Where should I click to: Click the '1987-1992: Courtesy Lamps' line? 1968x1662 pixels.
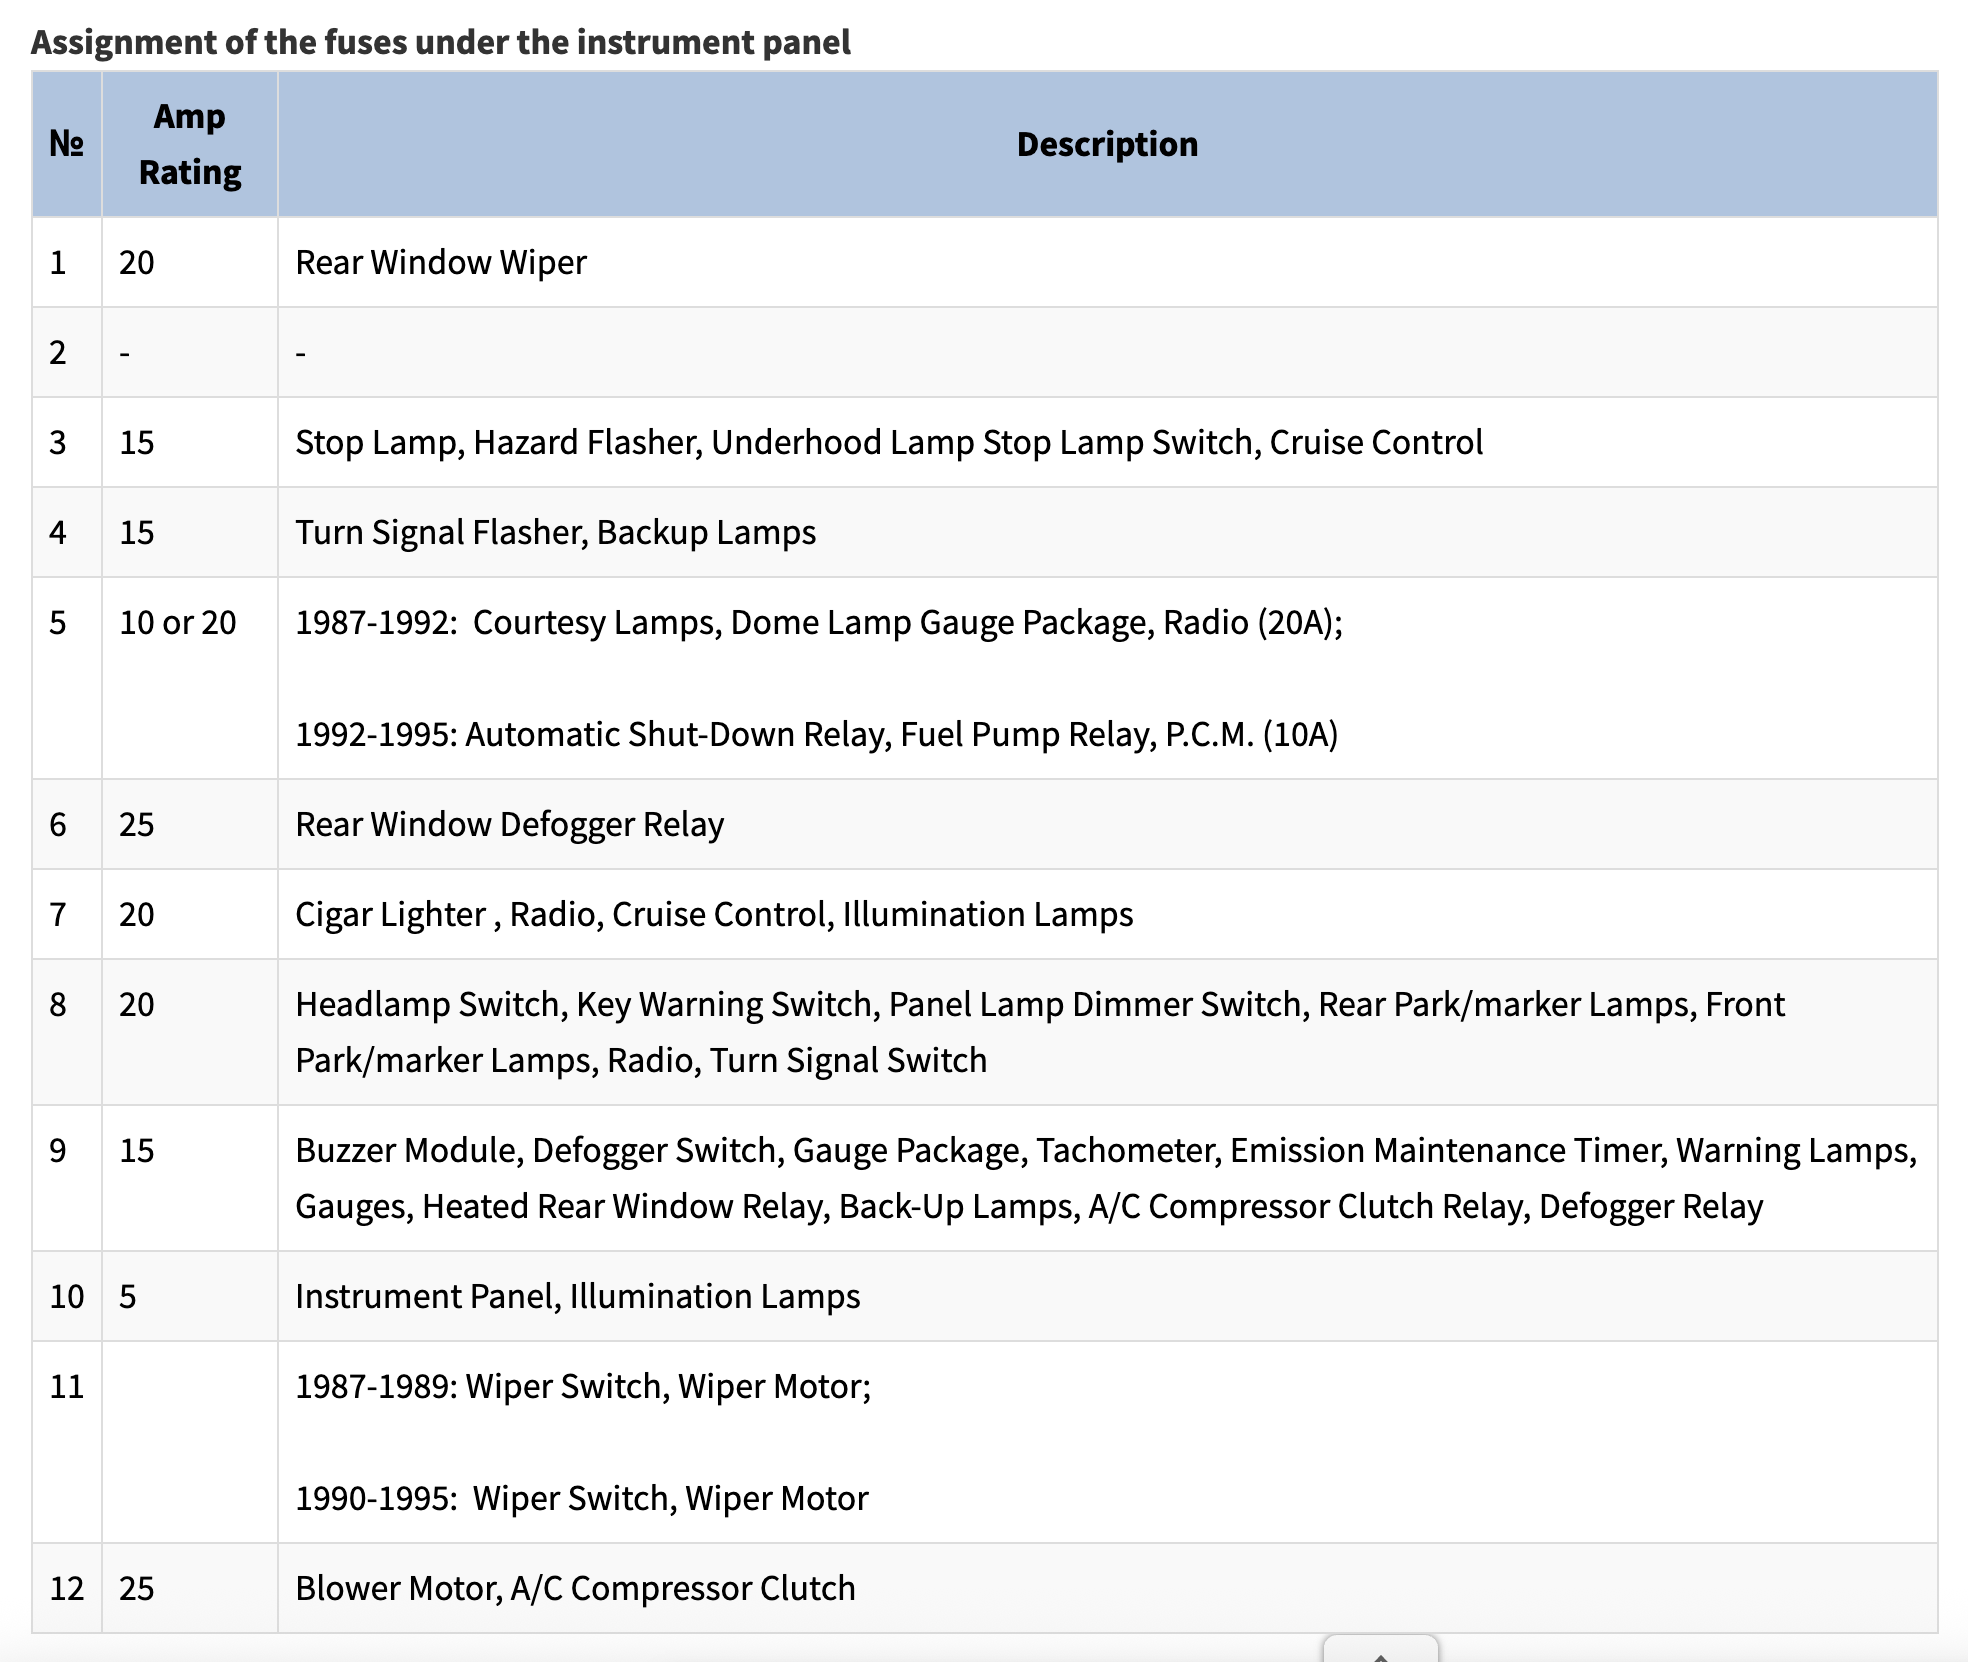[818, 622]
